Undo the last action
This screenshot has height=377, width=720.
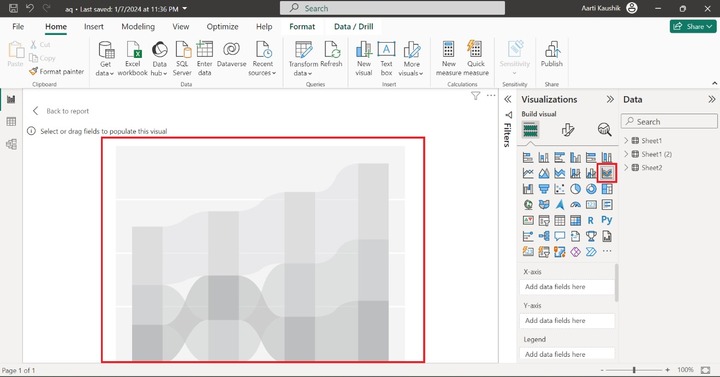(29, 8)
